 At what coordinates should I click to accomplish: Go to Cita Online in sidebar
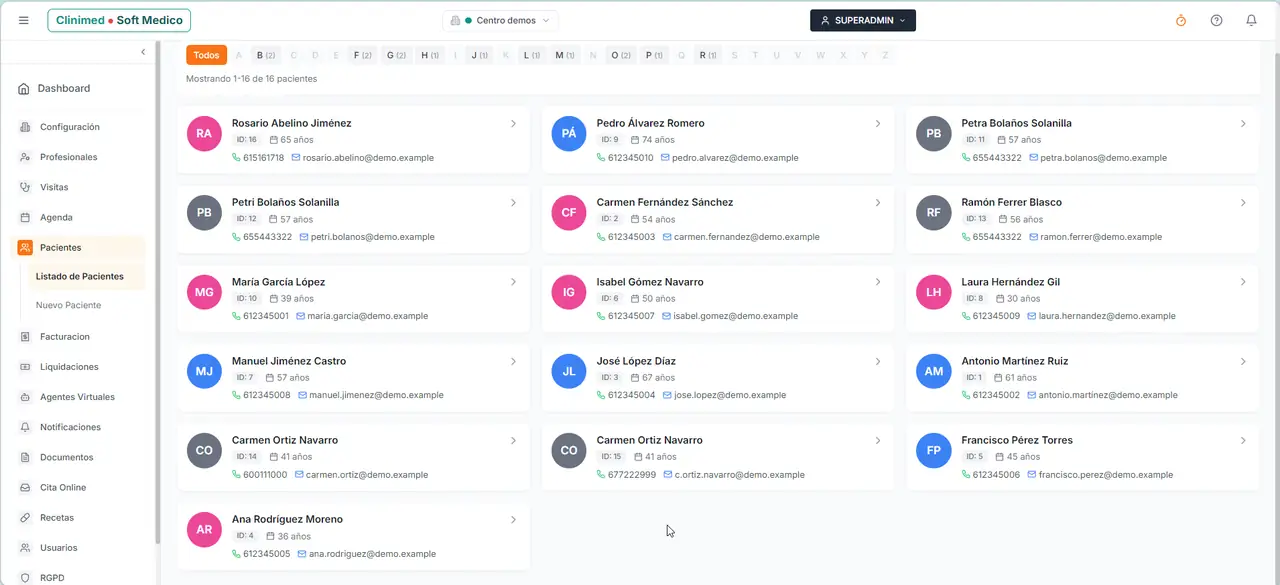(63, 488)
